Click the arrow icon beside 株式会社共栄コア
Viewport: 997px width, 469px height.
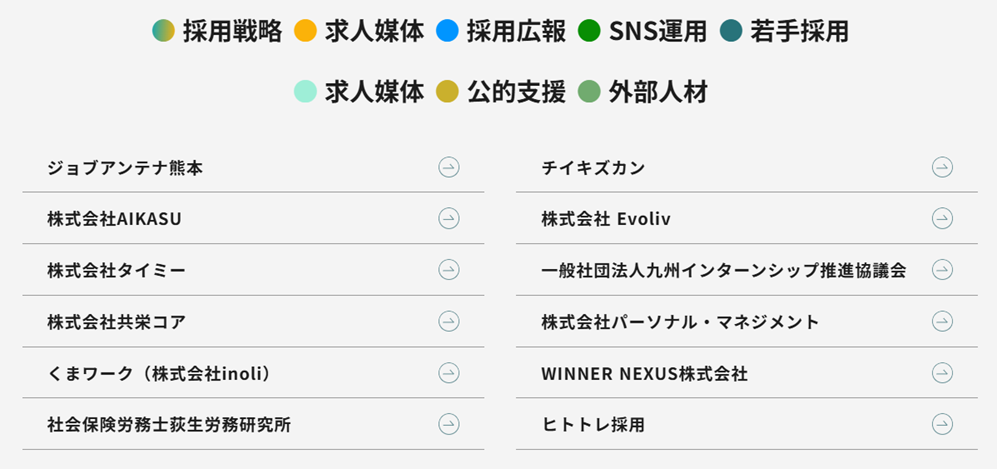(449, 321)
